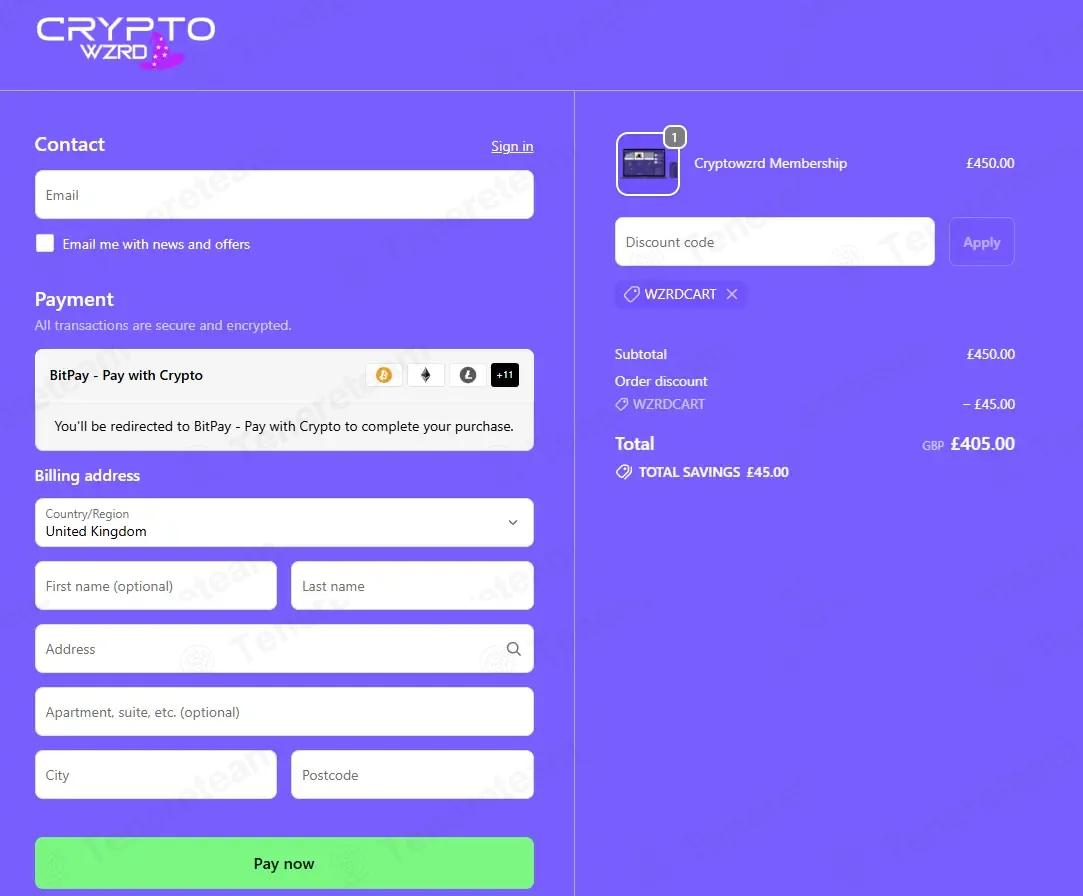Click the £405.00 total amount
This screenshot has width=1083, height=896.
pyautogui.click(x=982, y=444)
